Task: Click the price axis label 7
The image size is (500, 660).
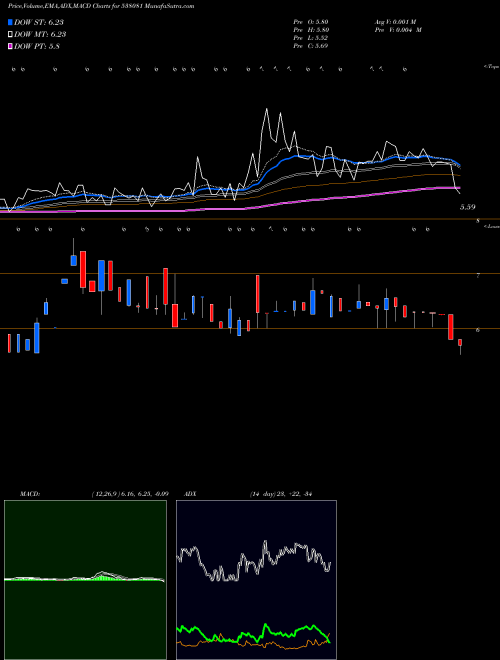Action: pos(478,275)
